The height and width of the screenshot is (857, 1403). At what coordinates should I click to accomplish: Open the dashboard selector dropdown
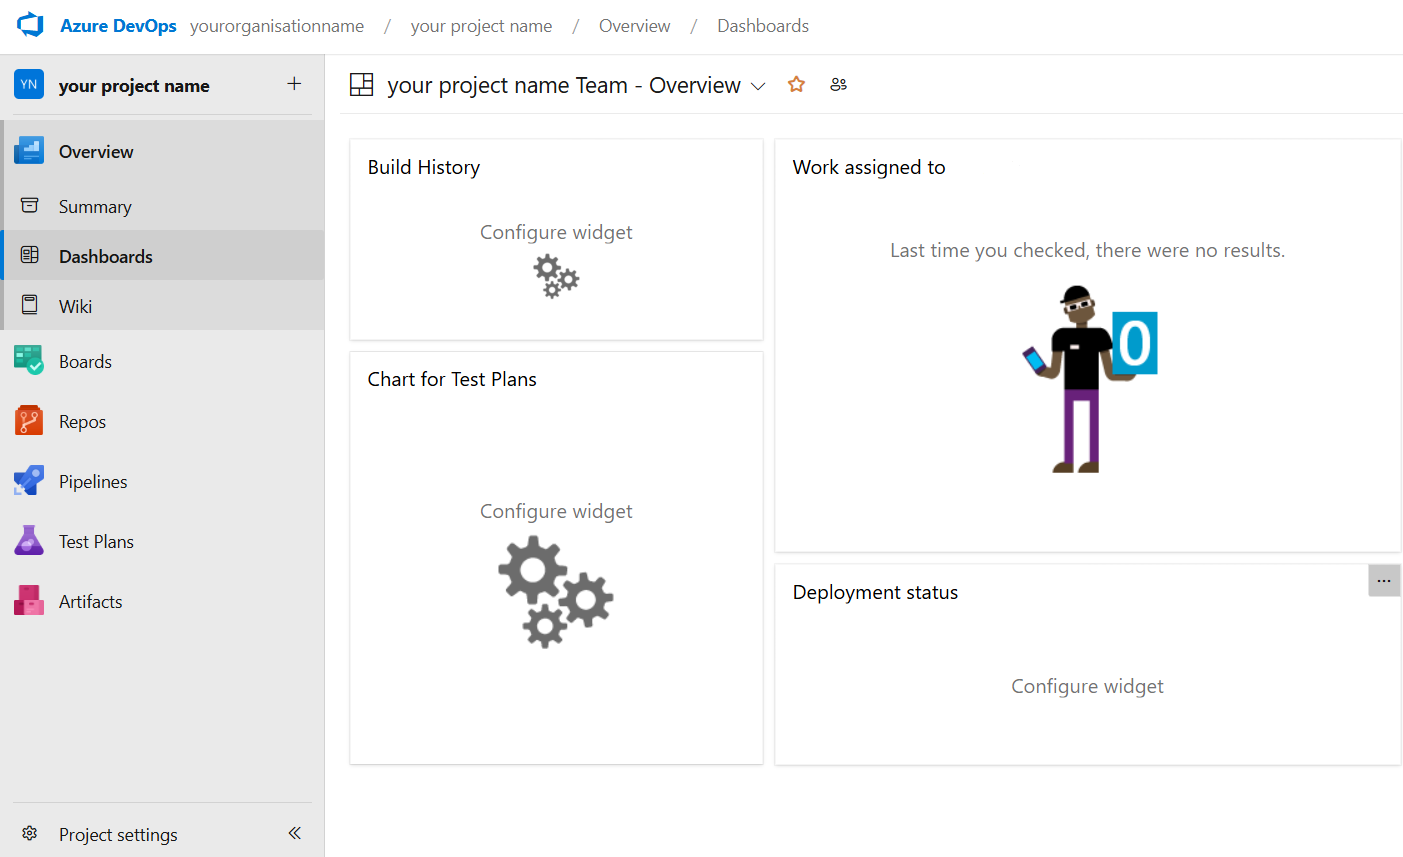[x=758, y=86]
